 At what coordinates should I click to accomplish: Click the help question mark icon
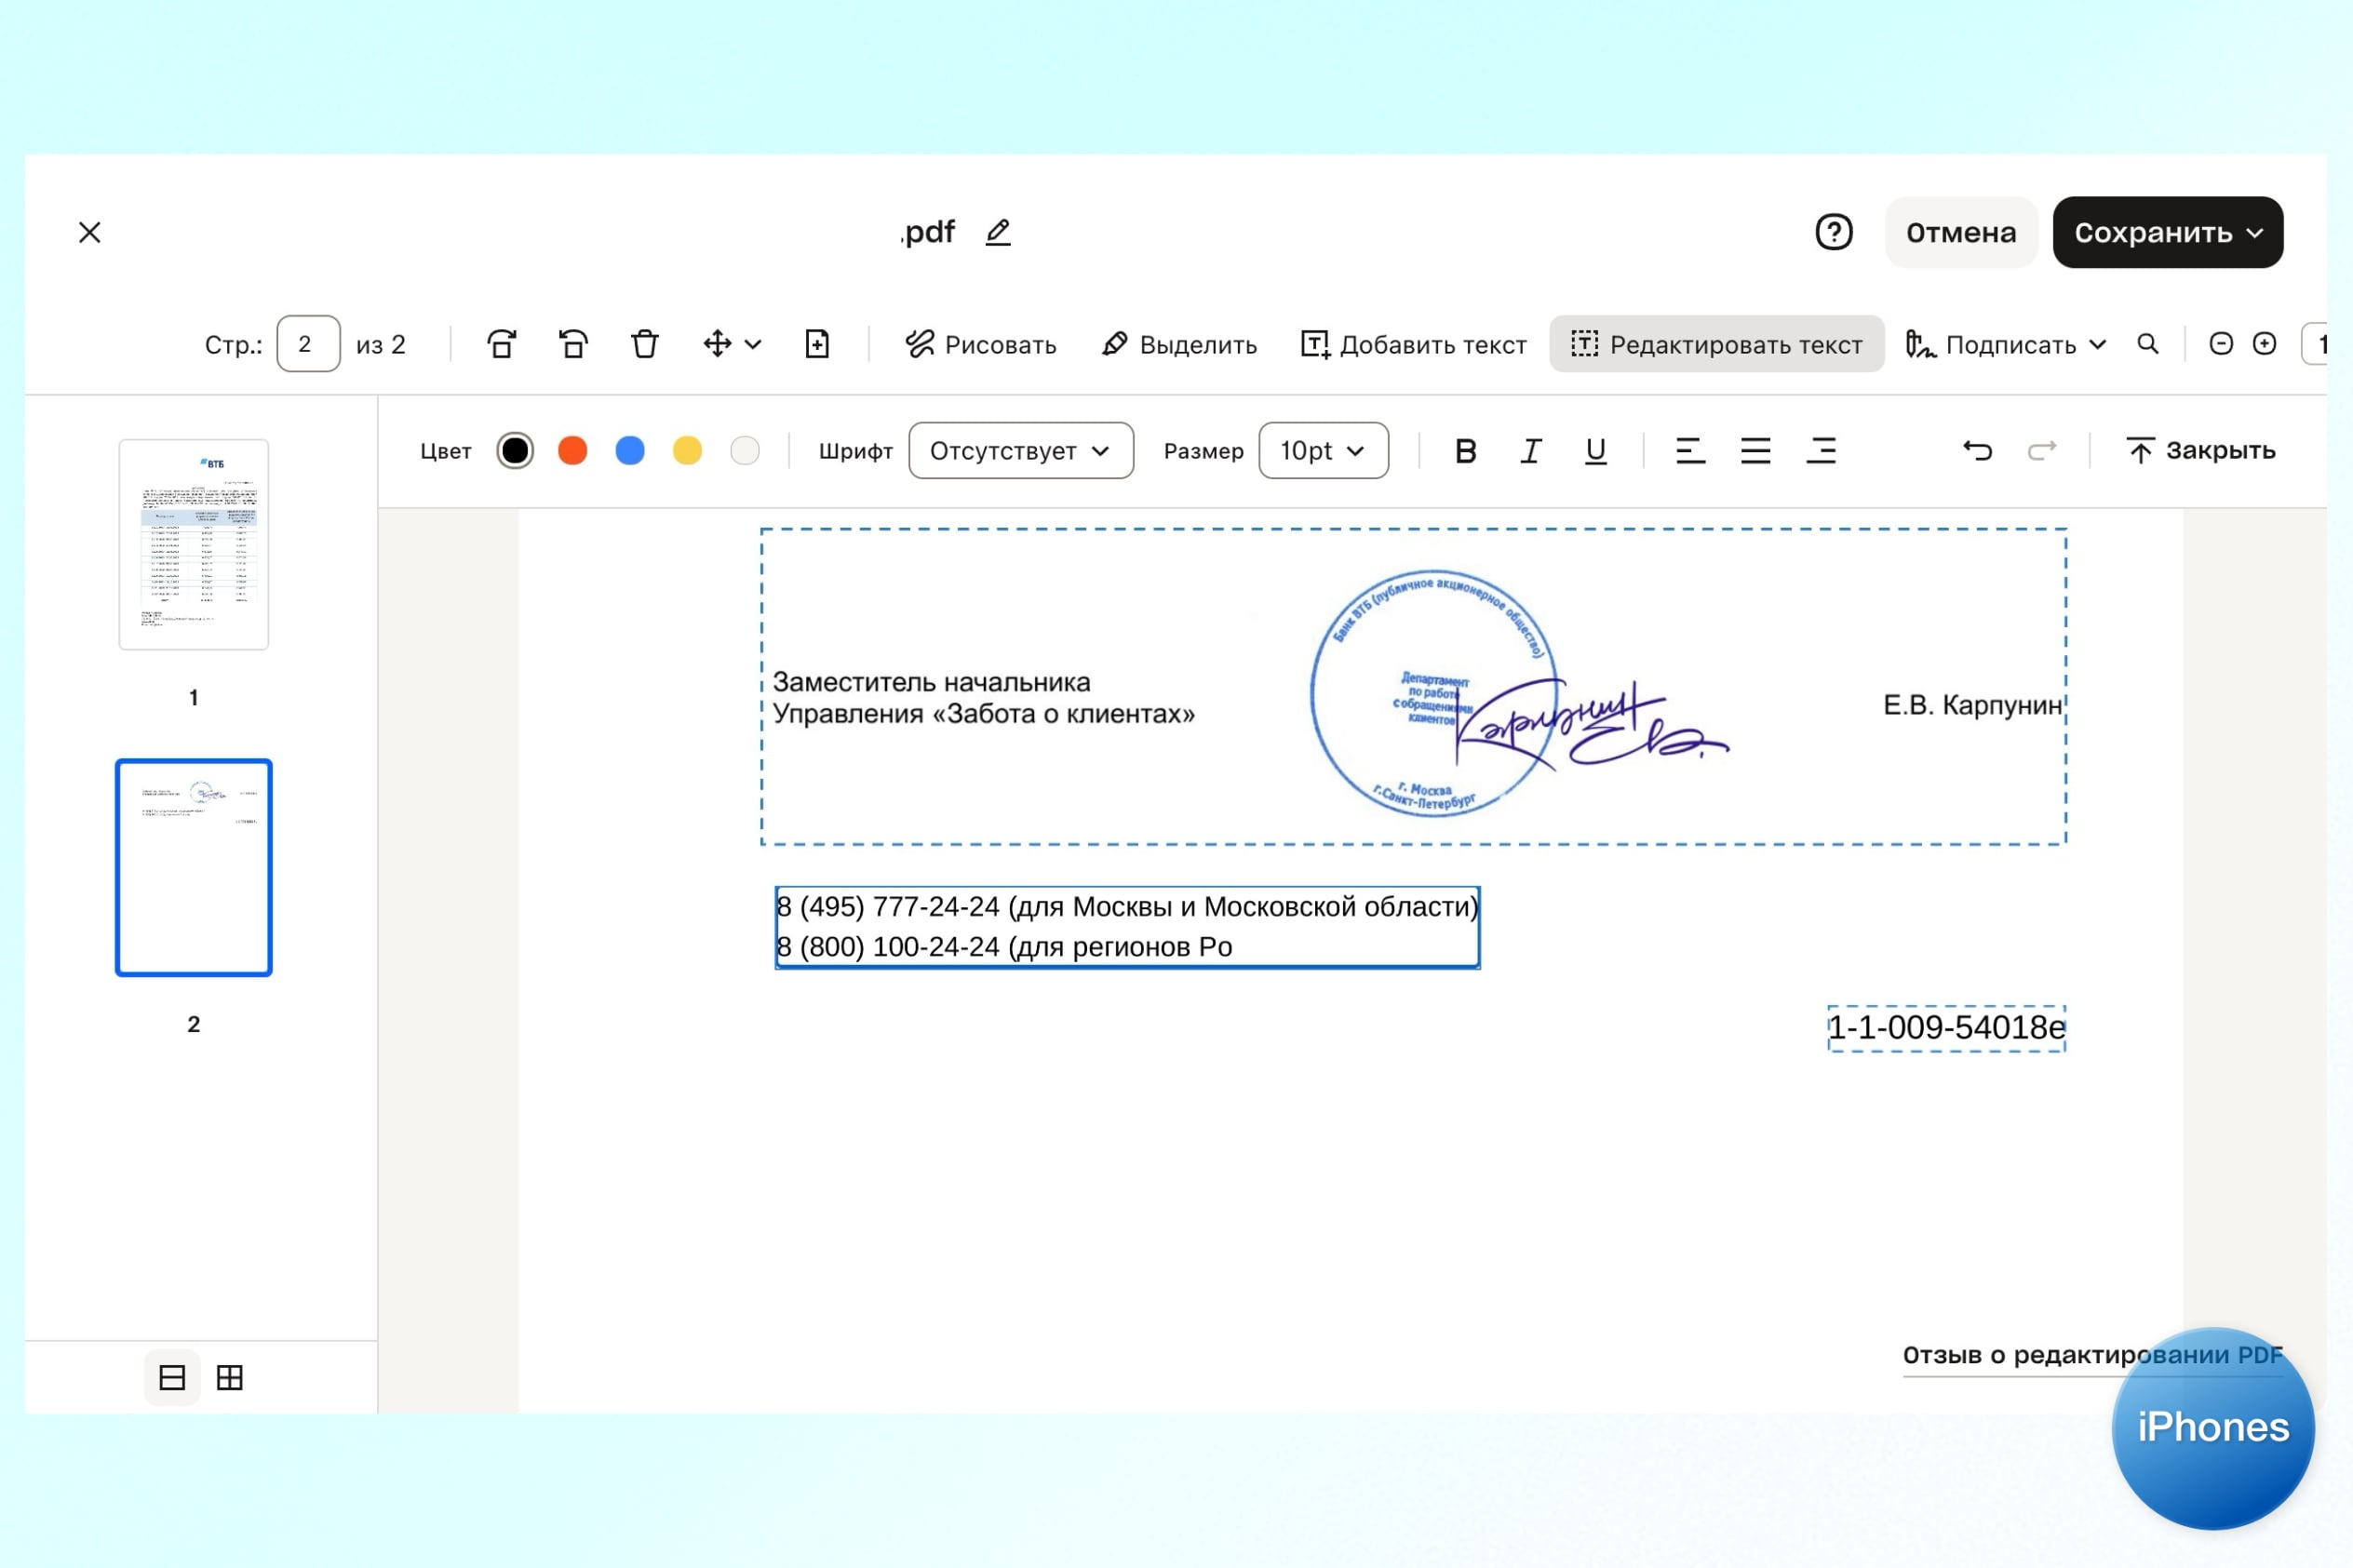pyautogui.click(x=1833, y=232)
